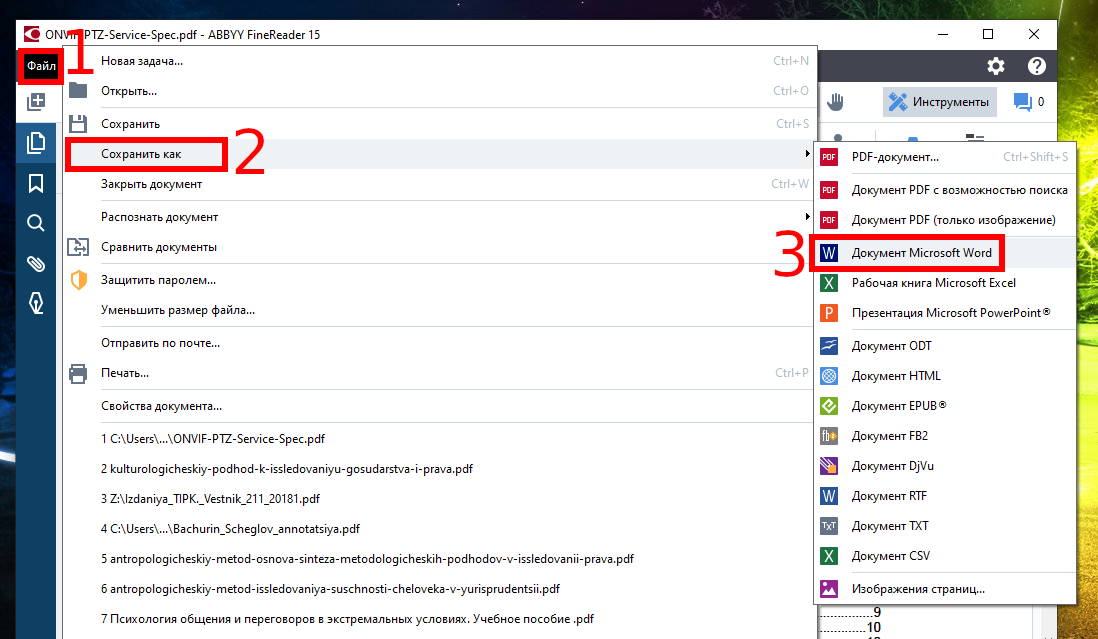The image size is (1098, 639).
Task: Save as Документ DjVu
Action: (x=945, y=467)
